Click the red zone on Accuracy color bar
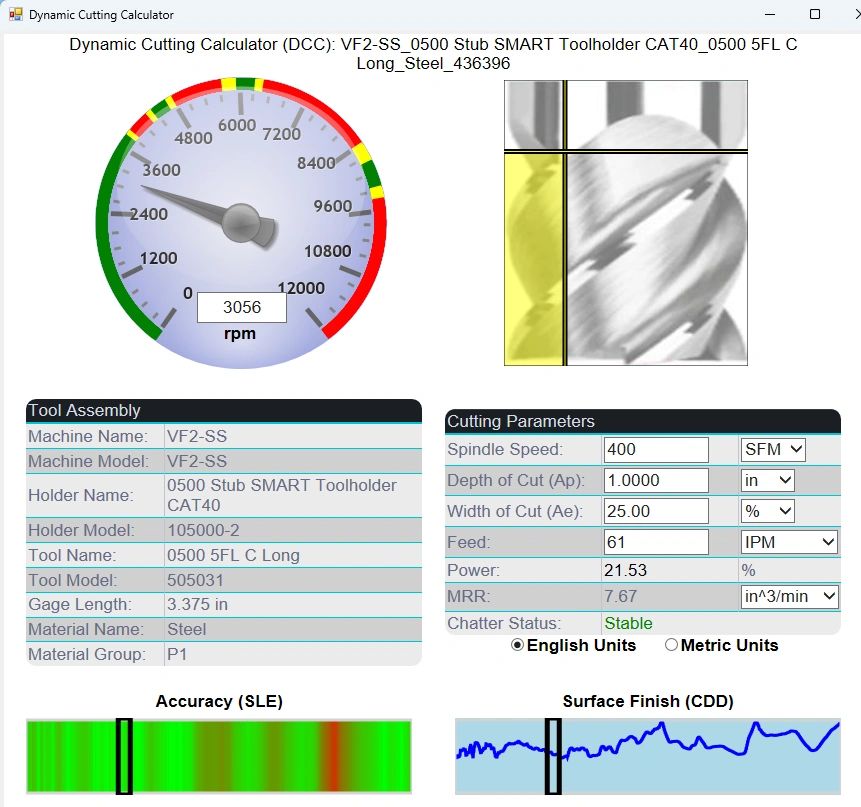 pos(332,756)
